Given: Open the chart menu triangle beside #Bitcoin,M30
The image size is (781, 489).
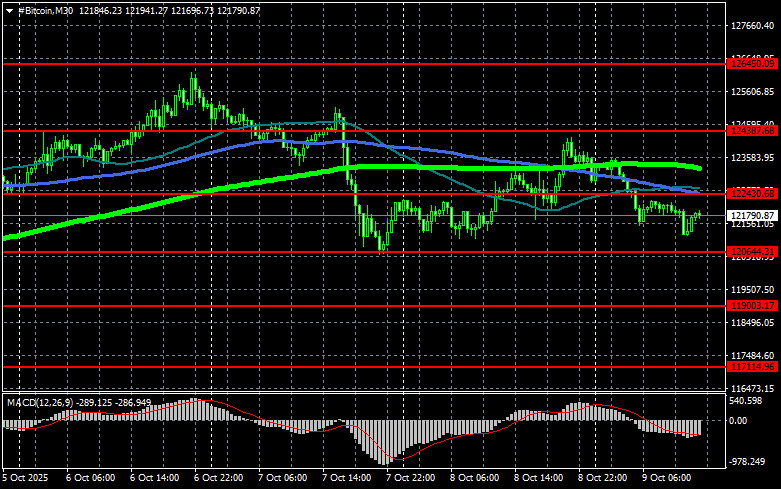Looking at the screenshot, I should pyautogui.click(x=9, y=11).
